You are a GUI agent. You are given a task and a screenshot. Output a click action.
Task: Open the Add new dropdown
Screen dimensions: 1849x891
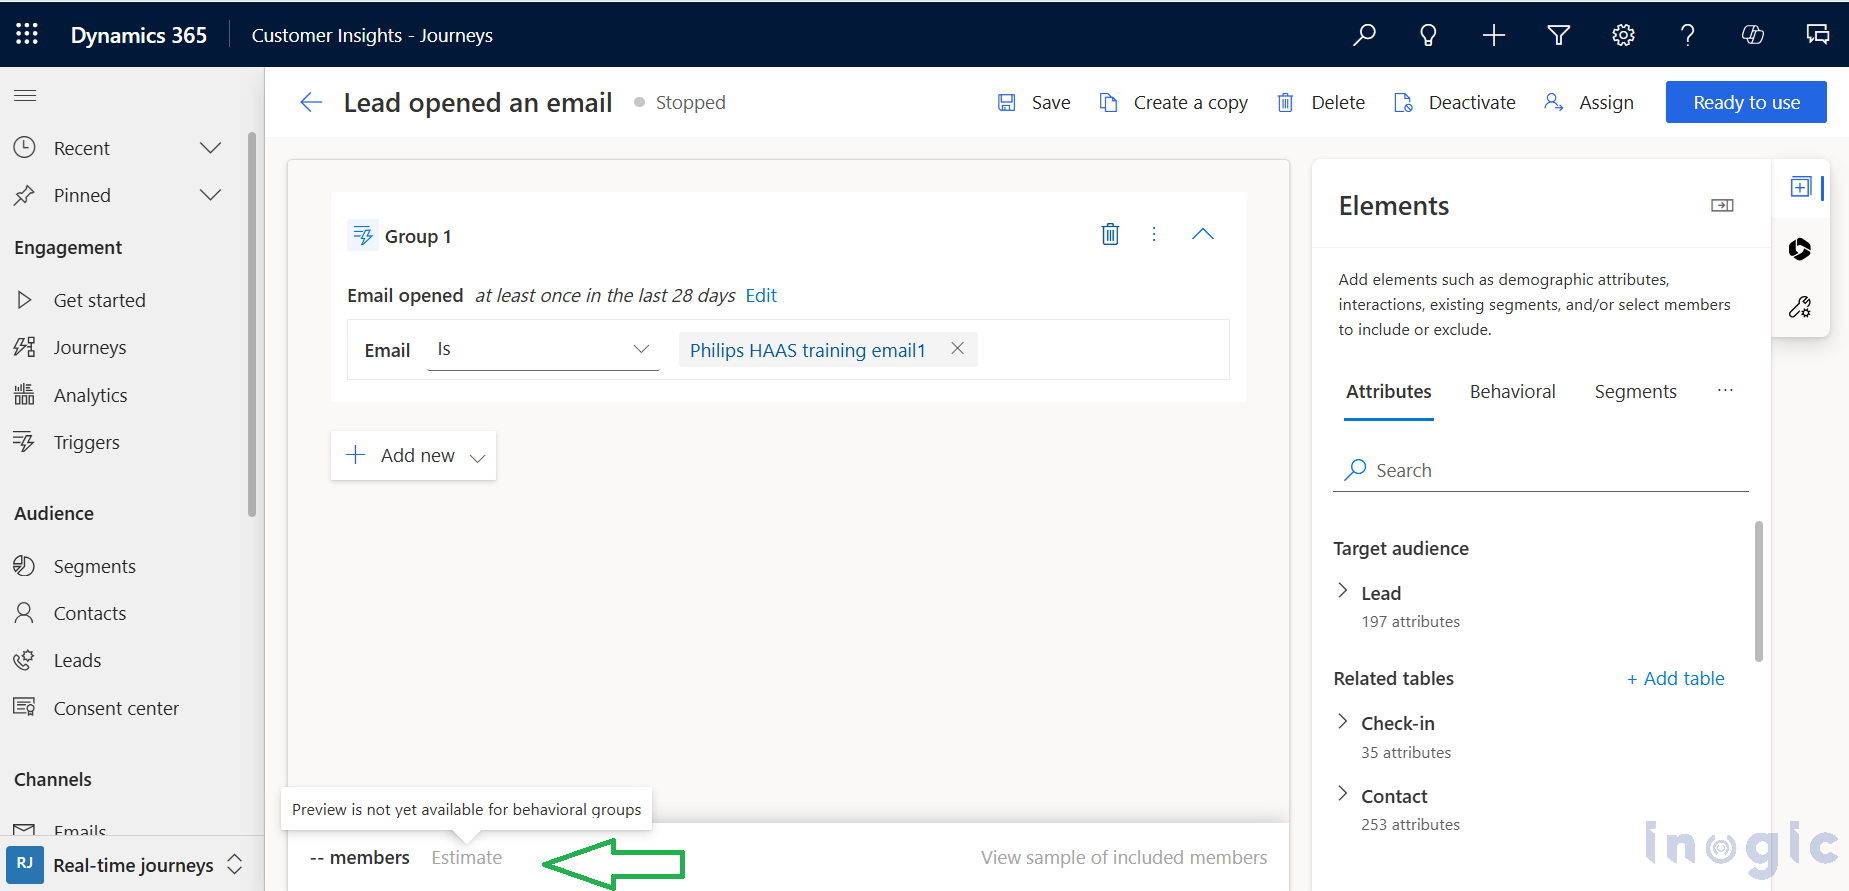coord(413,455)
